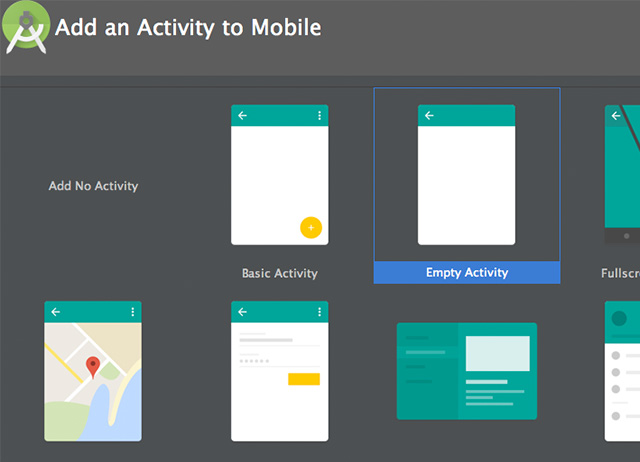Select the Add No Activity option
Image resolution: width=640 pixels, height=462 pixels.
pos(93,186)
